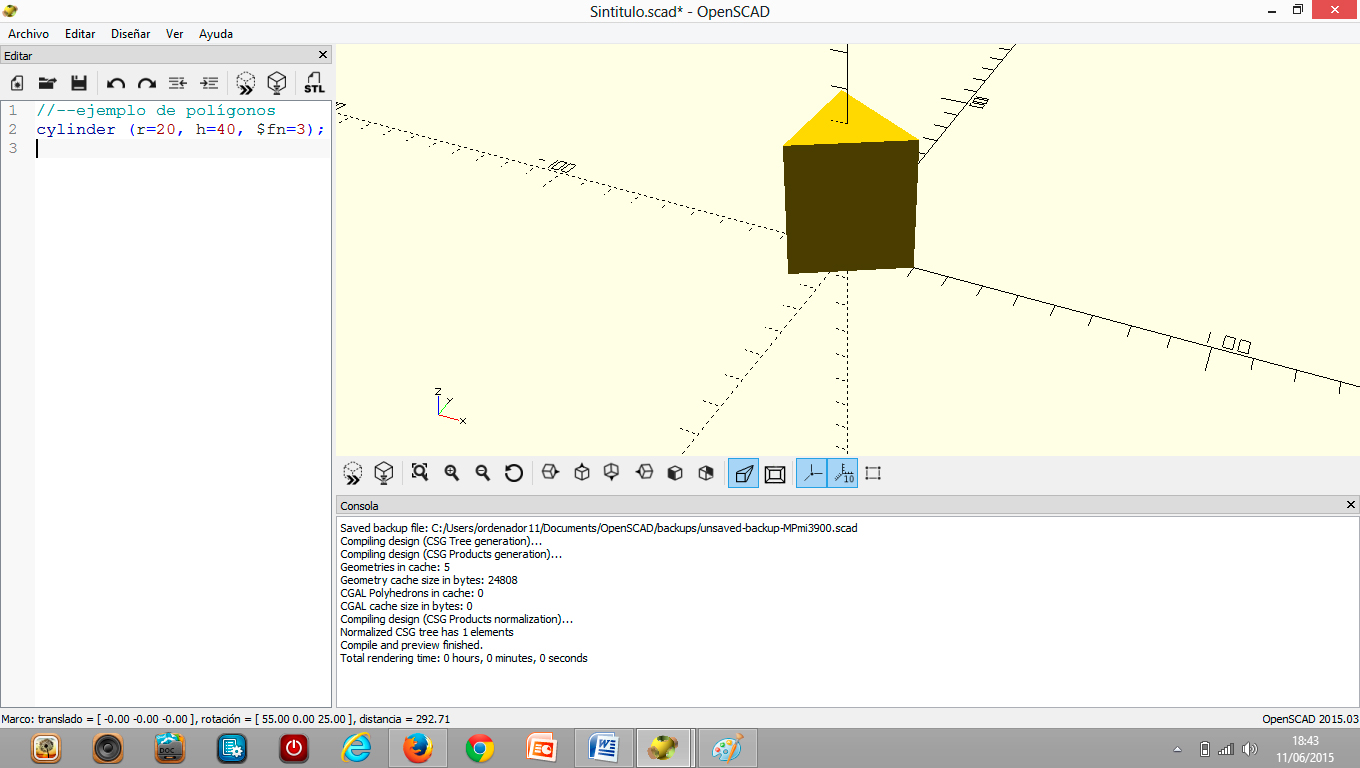Show edges toggle in view toolbar
The height and width of the screenshot is (768, 1360).
pos(873,473)
